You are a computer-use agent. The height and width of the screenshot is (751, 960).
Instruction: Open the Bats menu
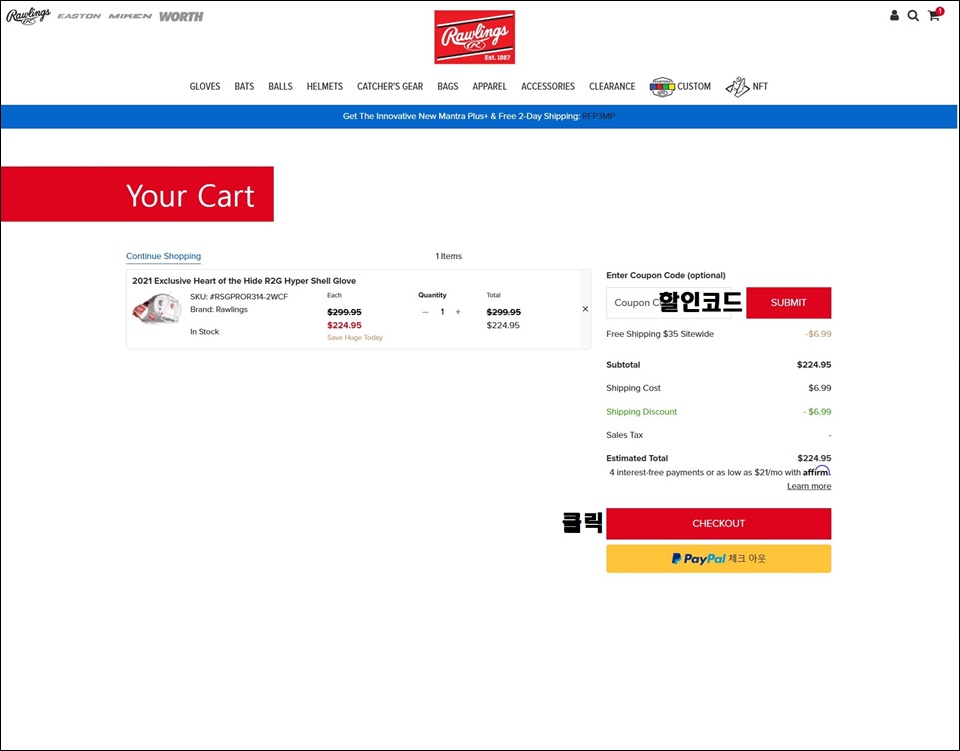point(244,86)
